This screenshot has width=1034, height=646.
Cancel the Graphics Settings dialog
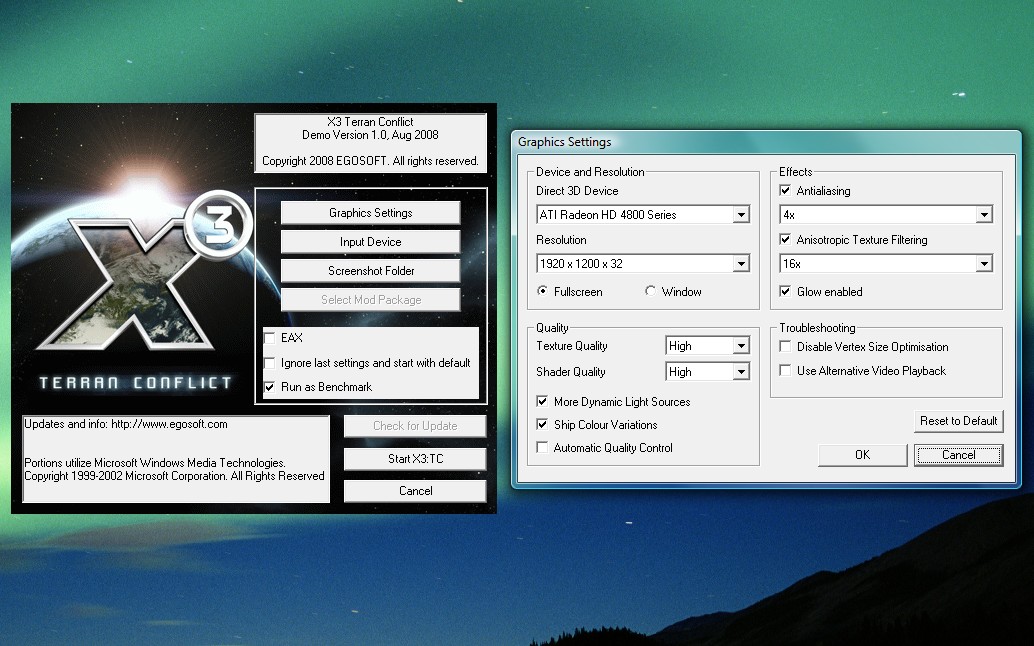pyautogui.click(x=959, y=455)
